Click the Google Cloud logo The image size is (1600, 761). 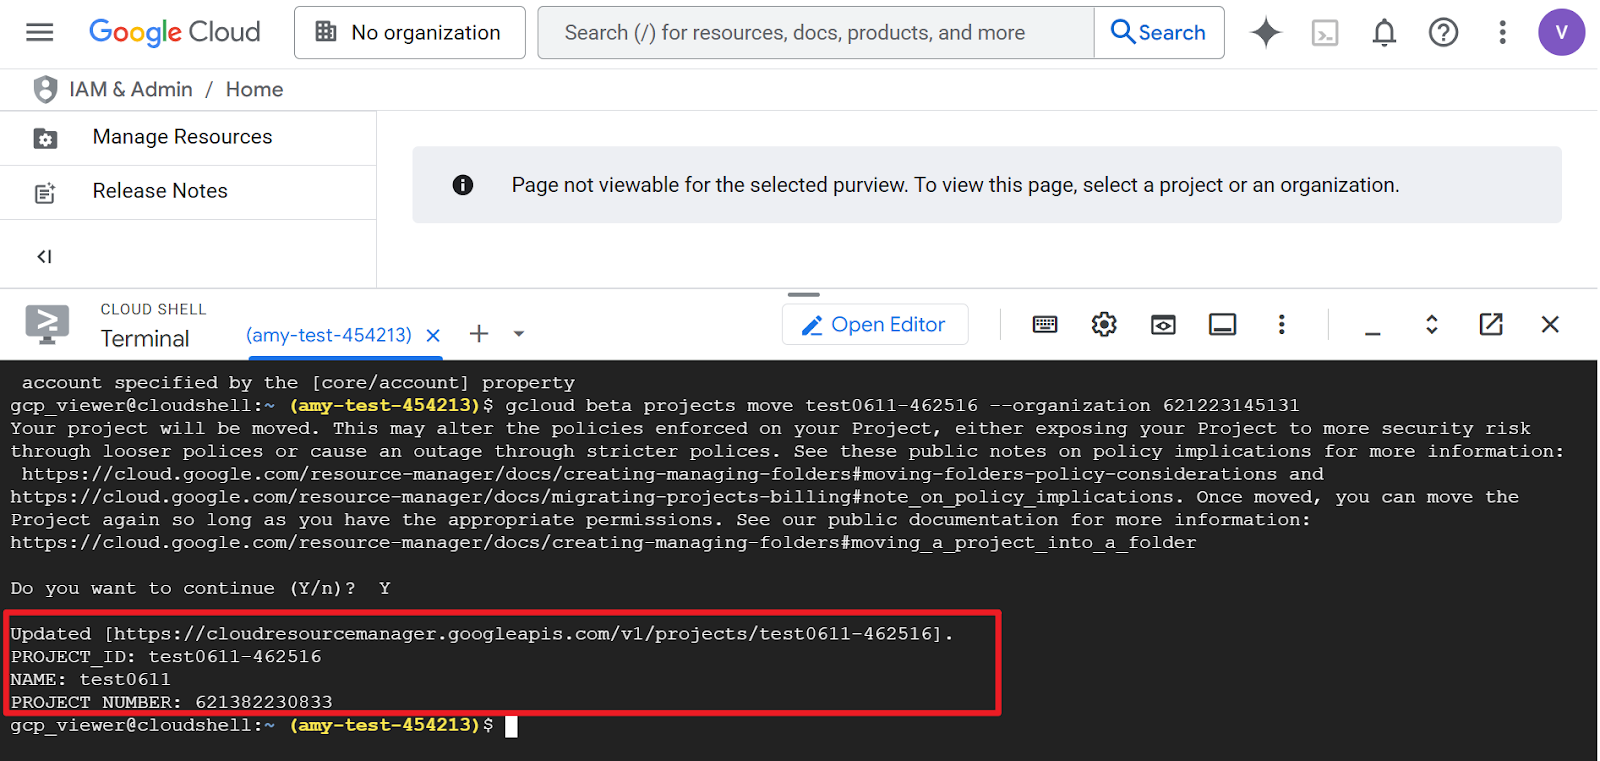click(175, 32)
